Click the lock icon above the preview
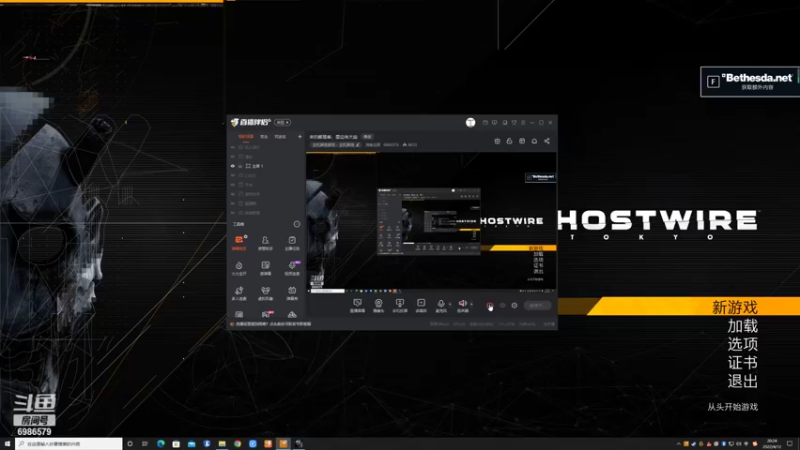This screenshot has height=450, width=800. tap(509, 141)
